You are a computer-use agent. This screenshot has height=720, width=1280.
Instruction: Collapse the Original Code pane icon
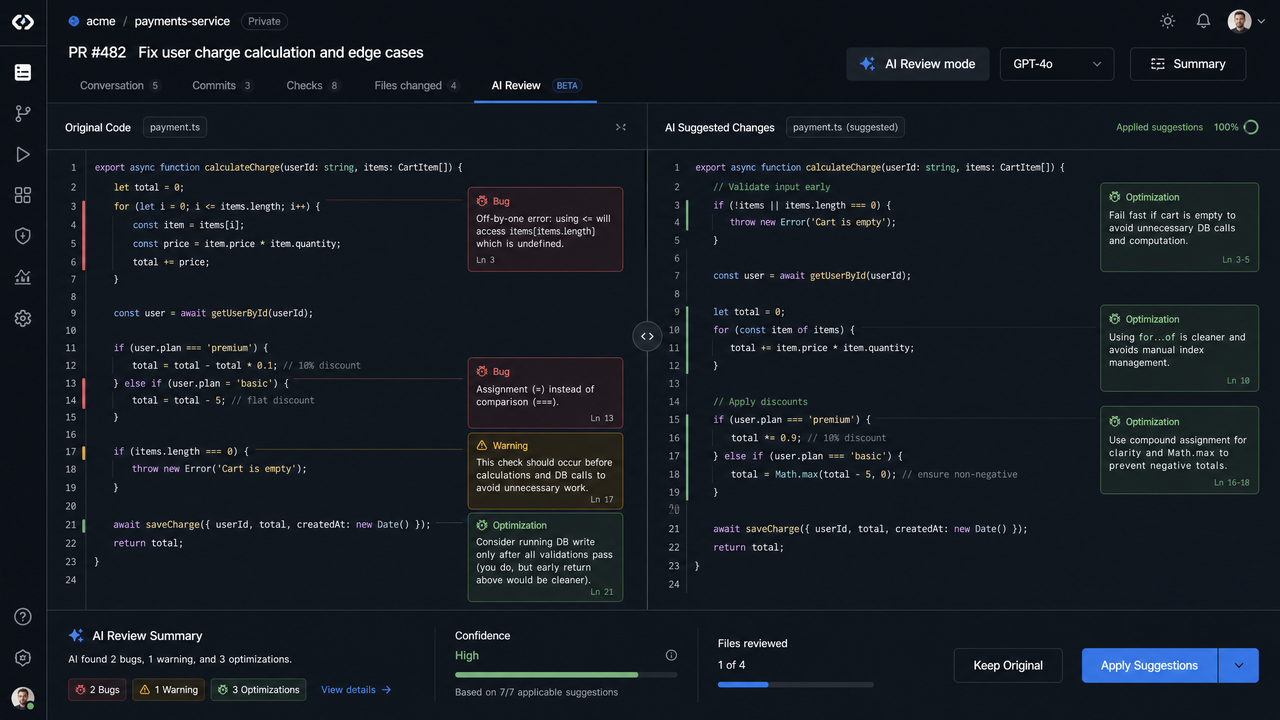coord(621,127)
